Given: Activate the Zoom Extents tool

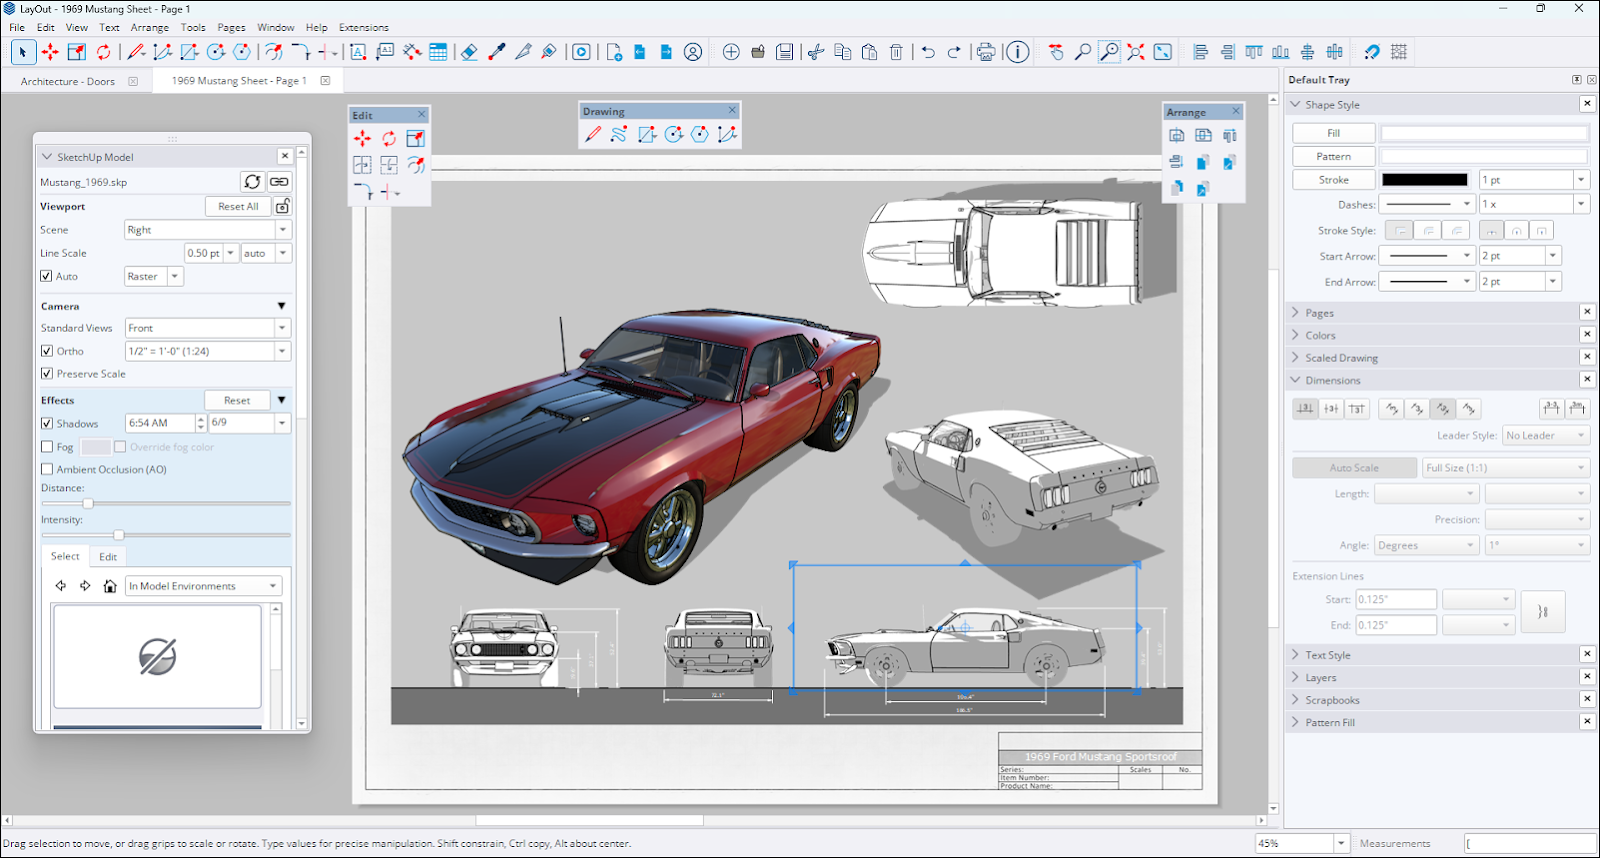Looking at the screenshot, I should tap(1136, 52).
